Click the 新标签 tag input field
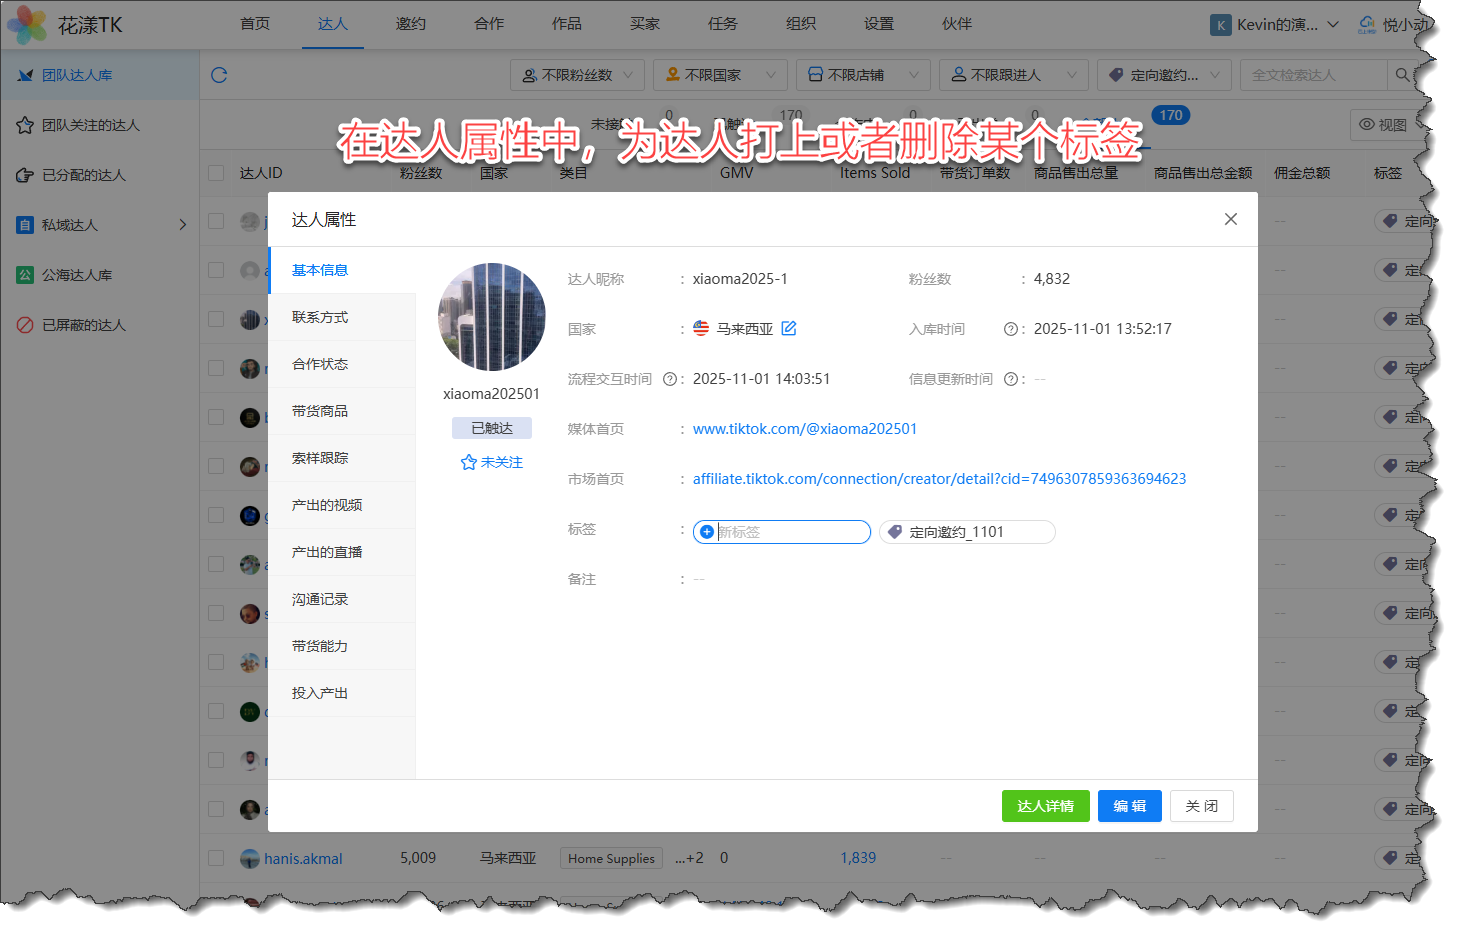This screenshot has height=935, width=1459. click(x=790, y=532)
